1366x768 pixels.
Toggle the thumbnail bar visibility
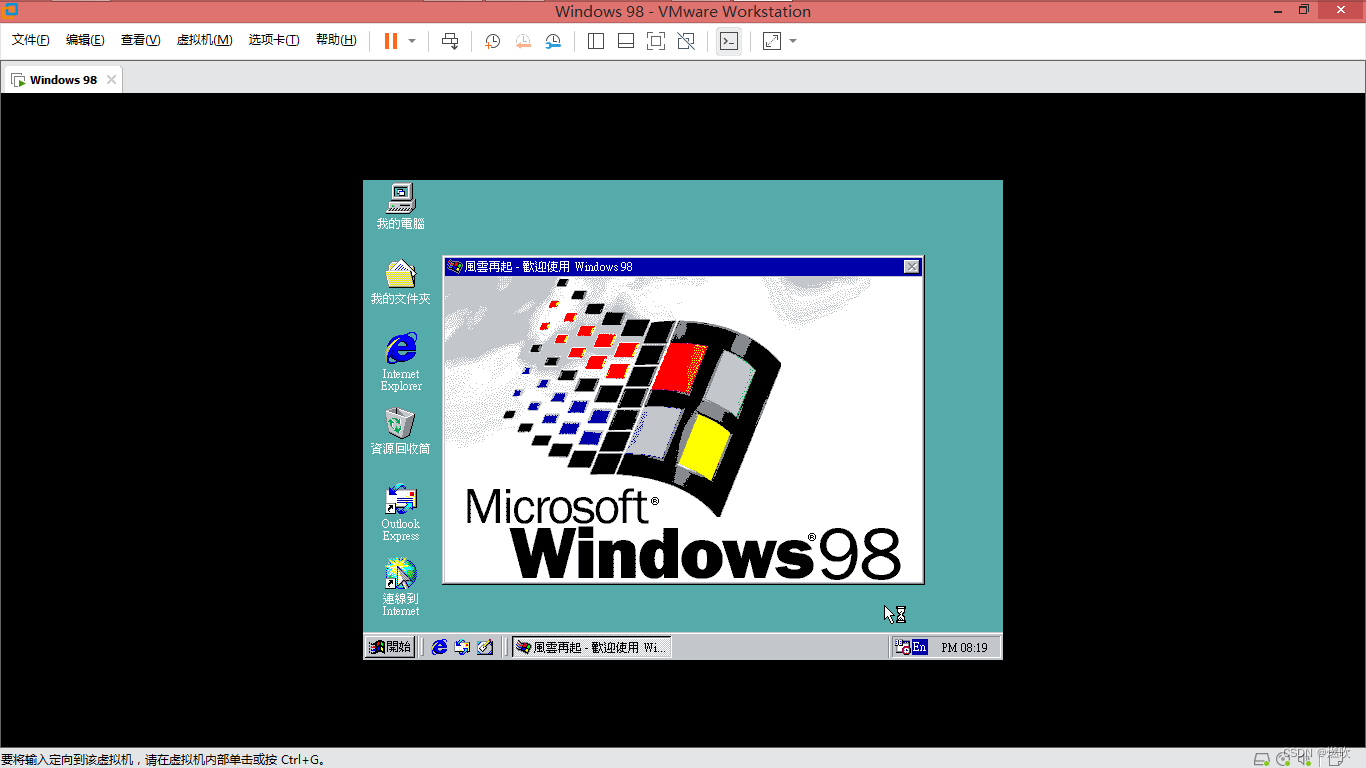click(x=625, y=41)
